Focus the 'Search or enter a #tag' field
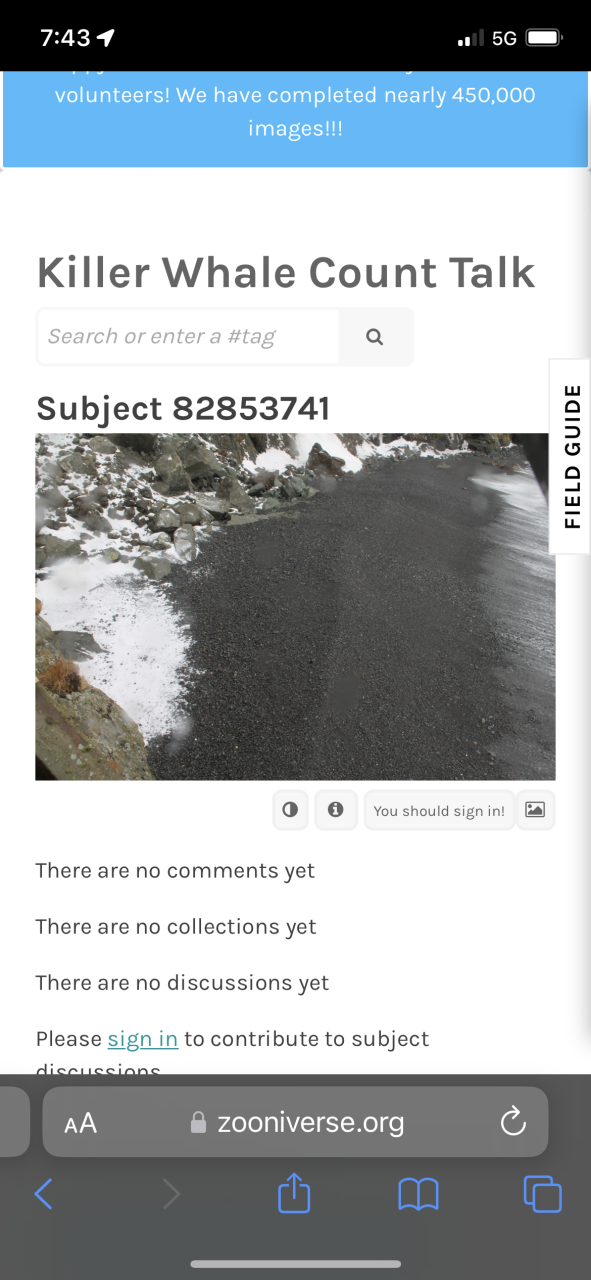The height and width of the screenshot is (1280, 591). (x=188, y=337)
